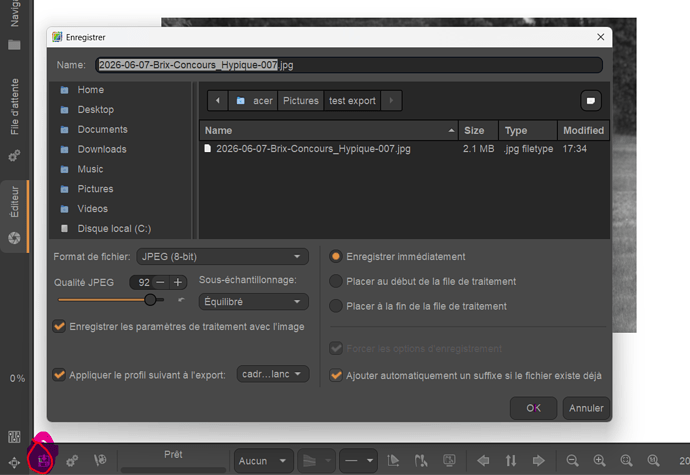690x475 pixels.
Task: Open the Sous-échantillonnage Équilibré dropdown
Action: pyautogui.click(x=253, y=302)
